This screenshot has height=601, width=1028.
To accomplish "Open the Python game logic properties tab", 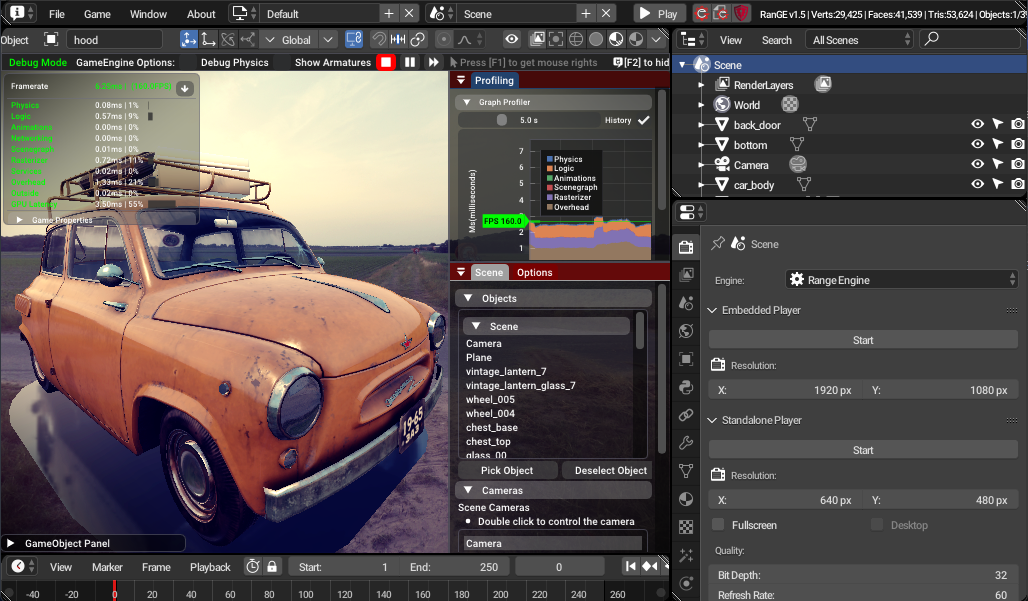I will [x=686, y=387].
